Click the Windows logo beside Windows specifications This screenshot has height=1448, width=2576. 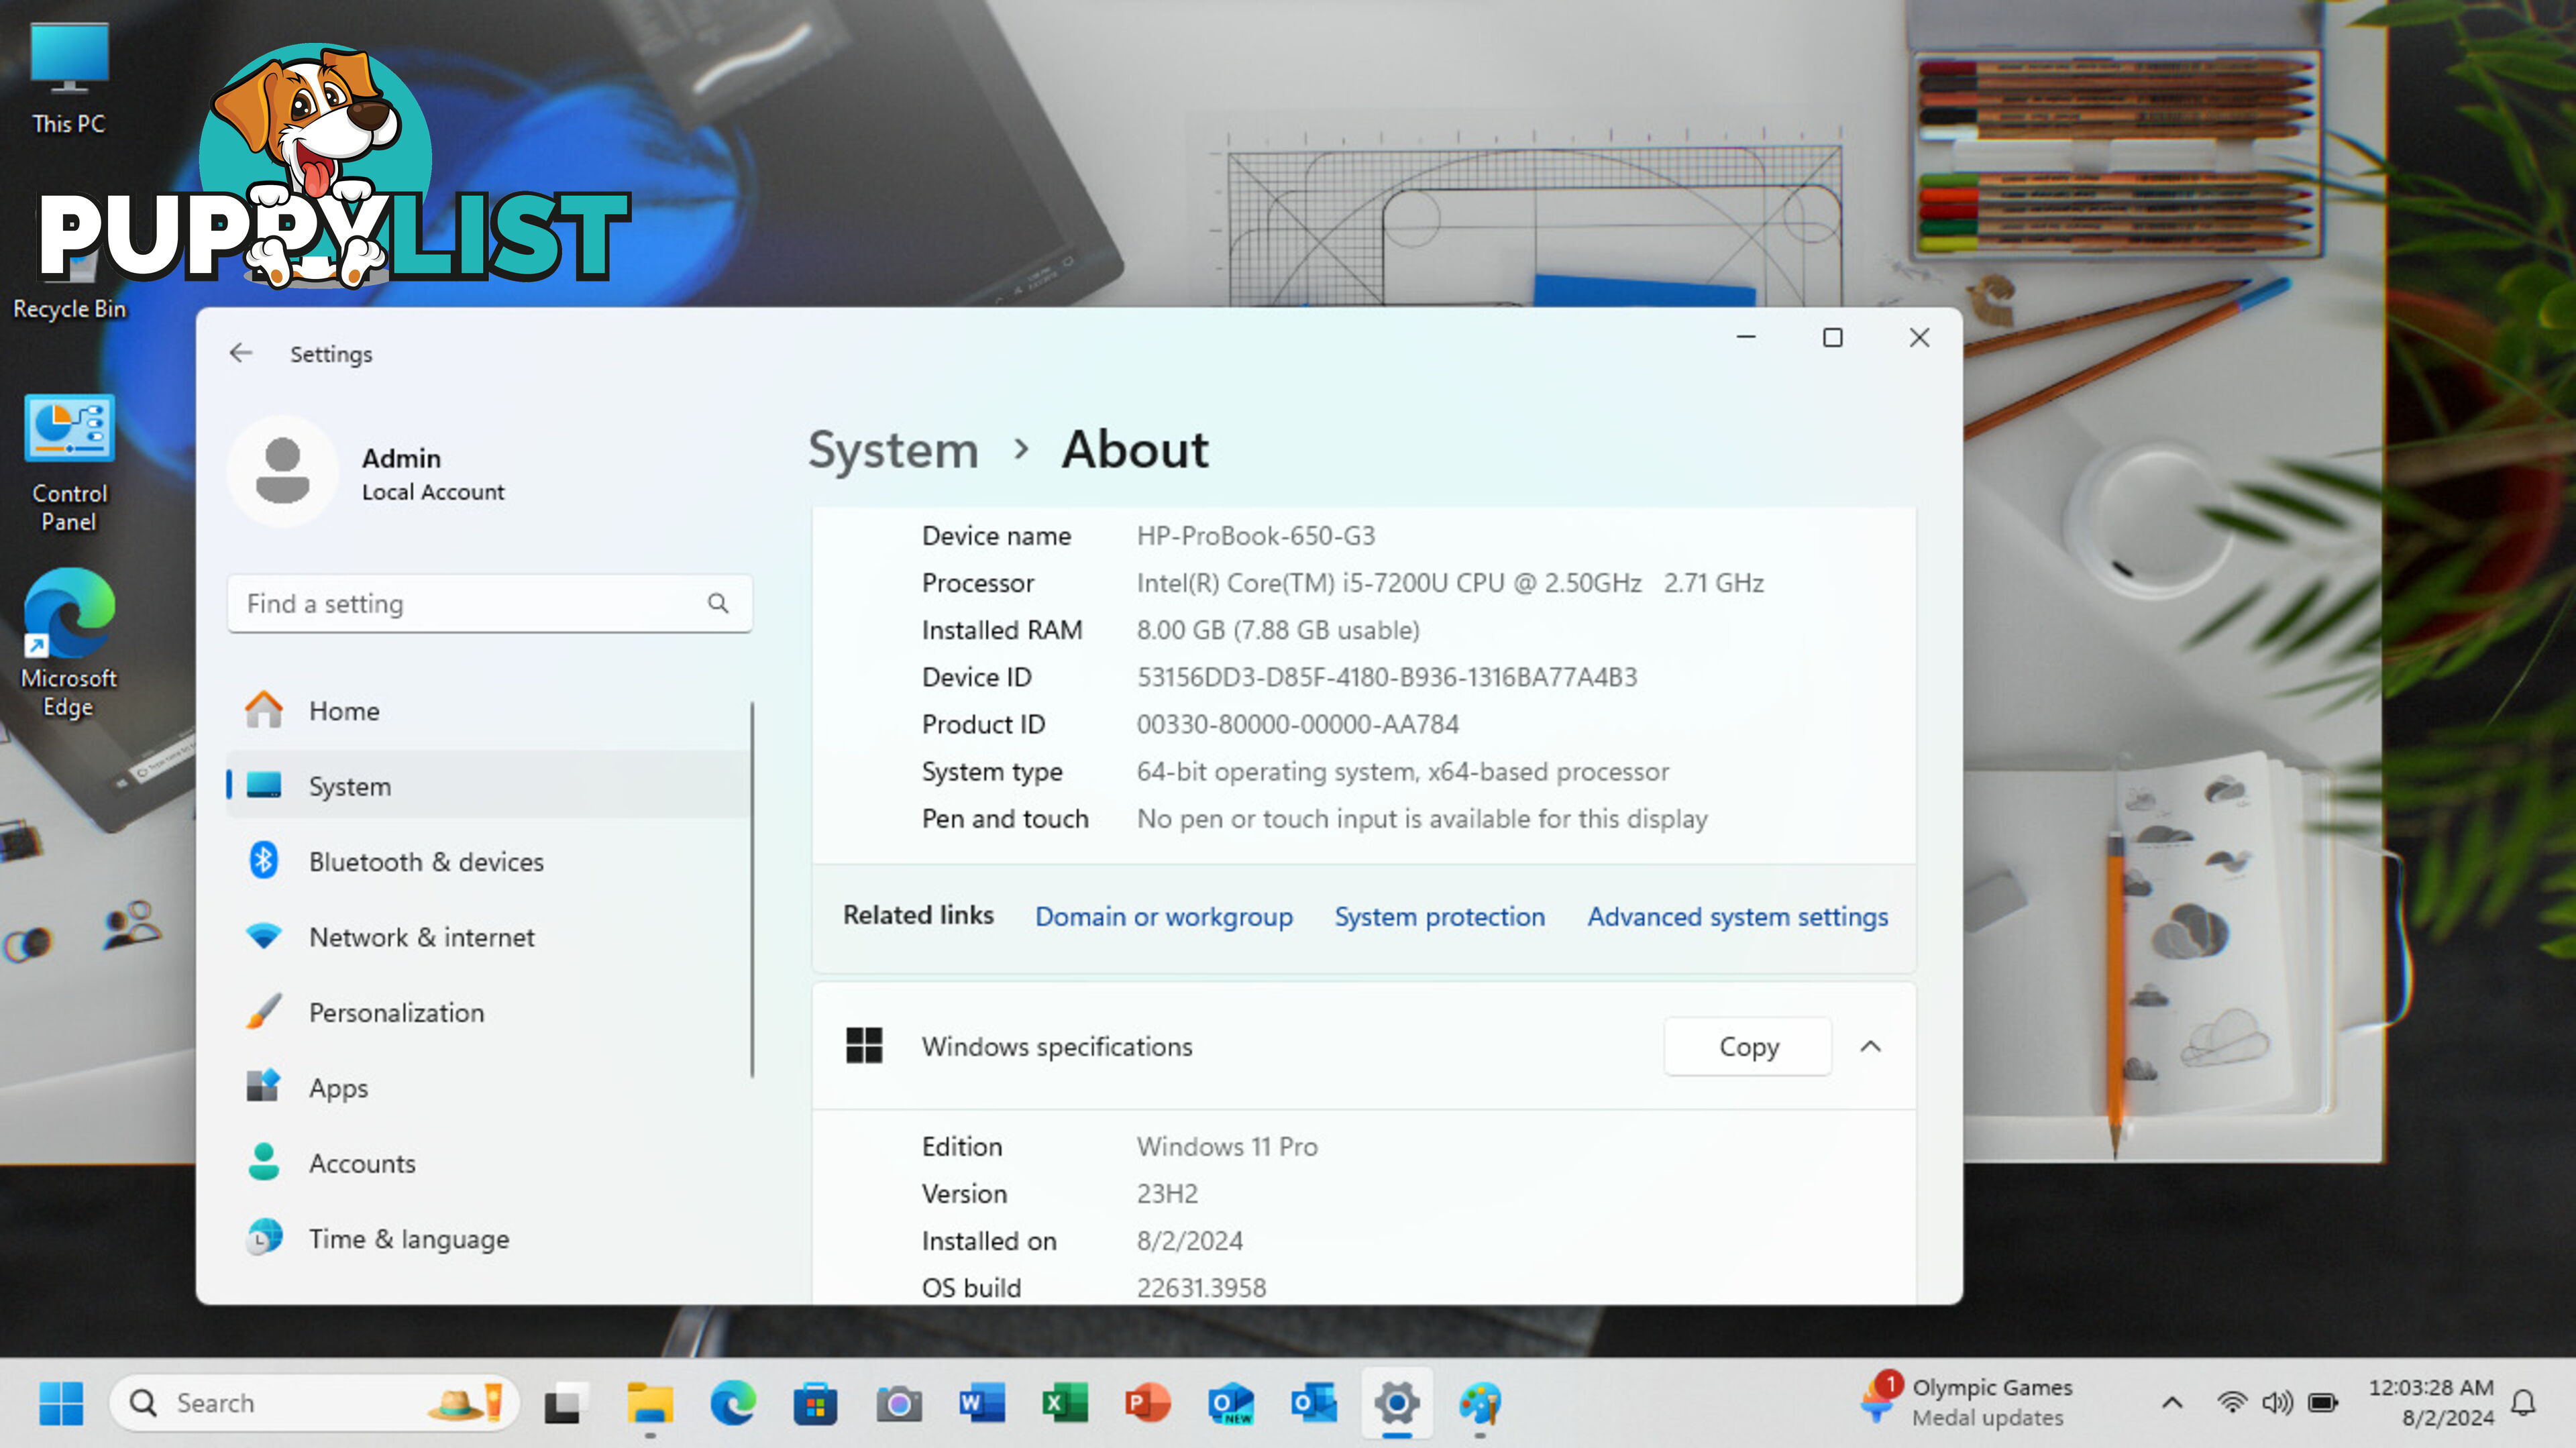click(864, 1046)
